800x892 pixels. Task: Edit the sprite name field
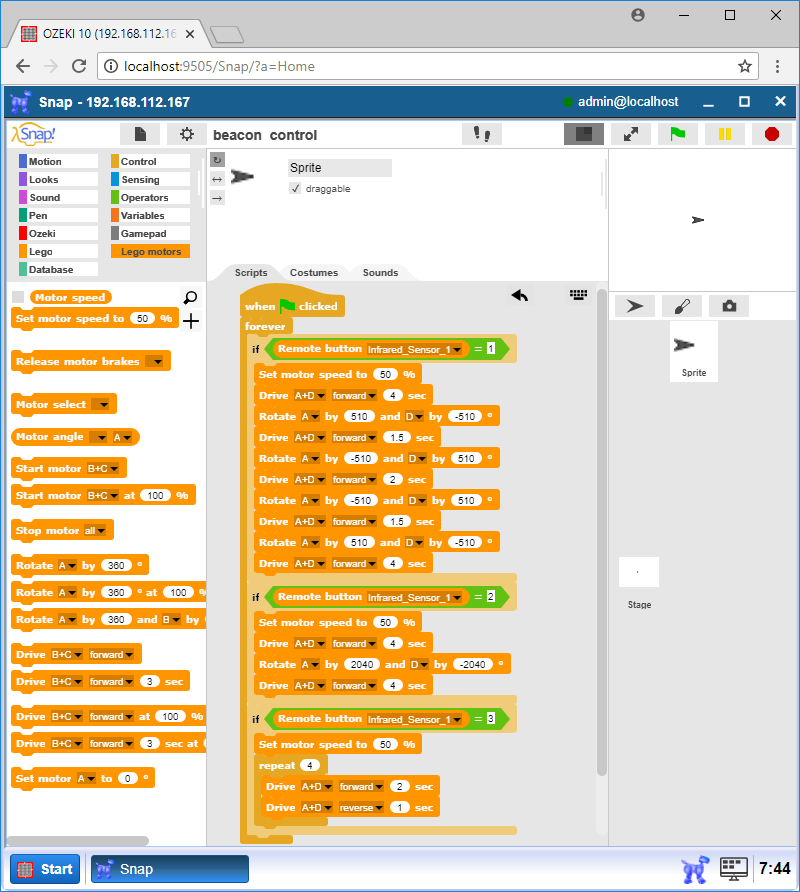click(x=340, y=168)
